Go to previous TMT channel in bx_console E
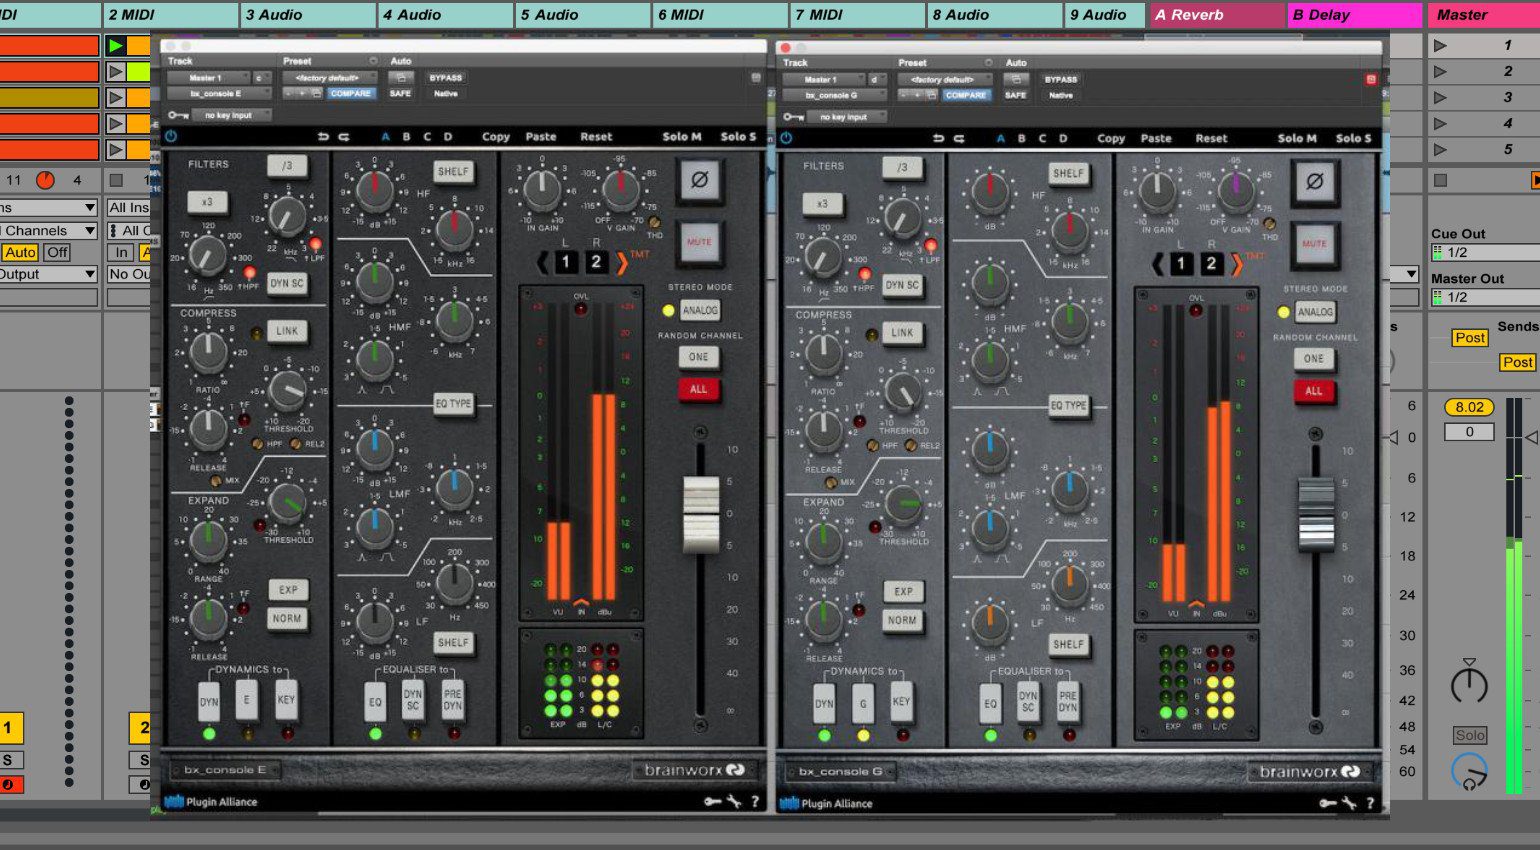This screenshot has height=850, width=1540. tap(542, 262)
